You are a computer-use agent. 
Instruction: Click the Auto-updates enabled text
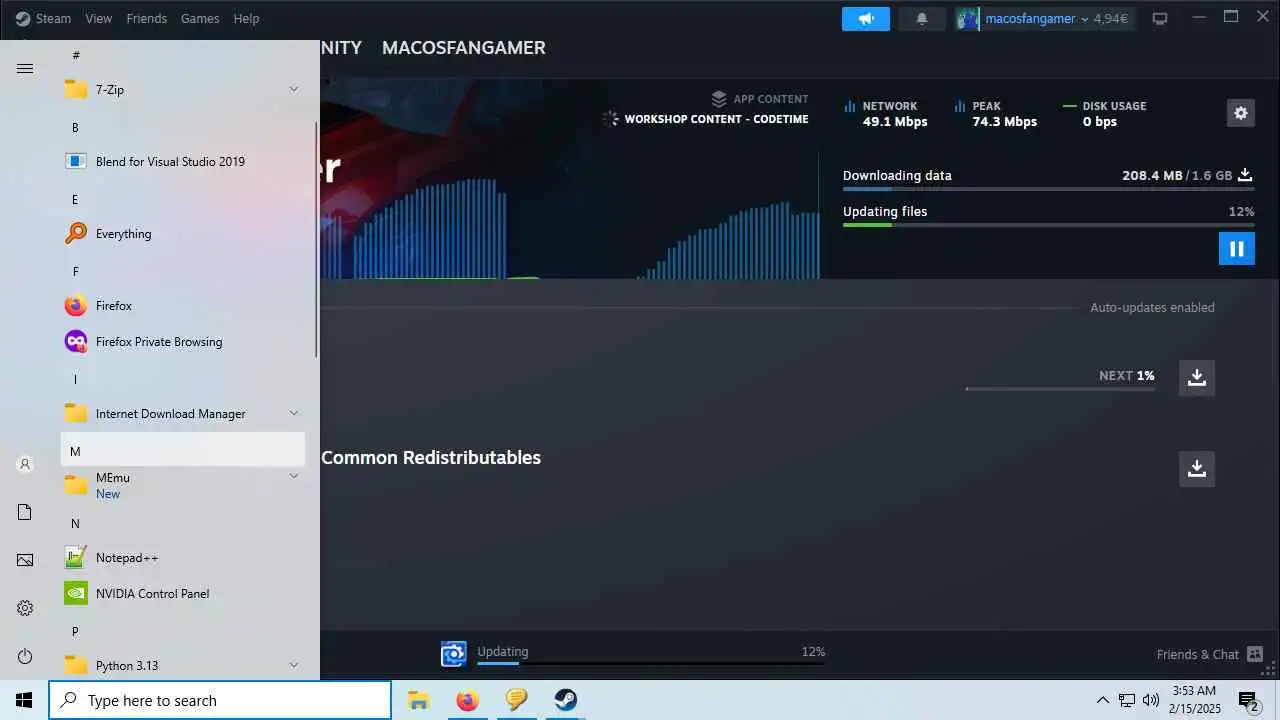tap(1152, 308)
